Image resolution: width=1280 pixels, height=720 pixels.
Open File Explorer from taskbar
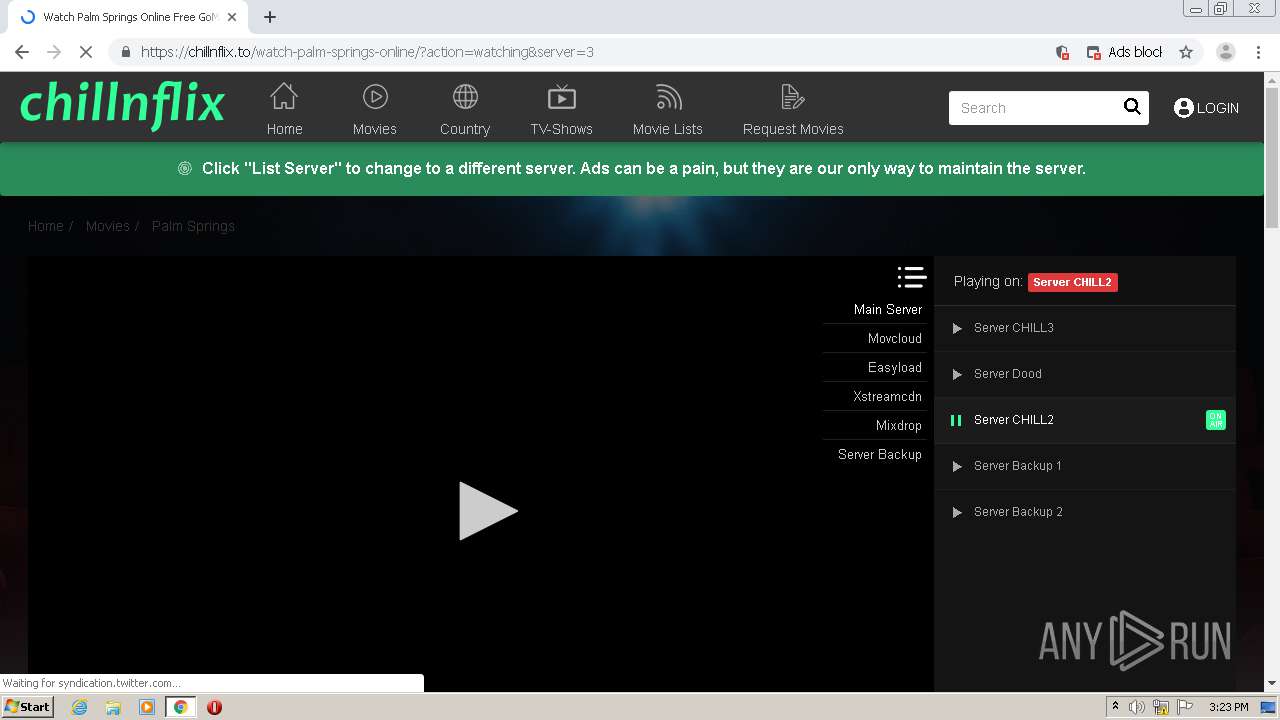(113, 707)
